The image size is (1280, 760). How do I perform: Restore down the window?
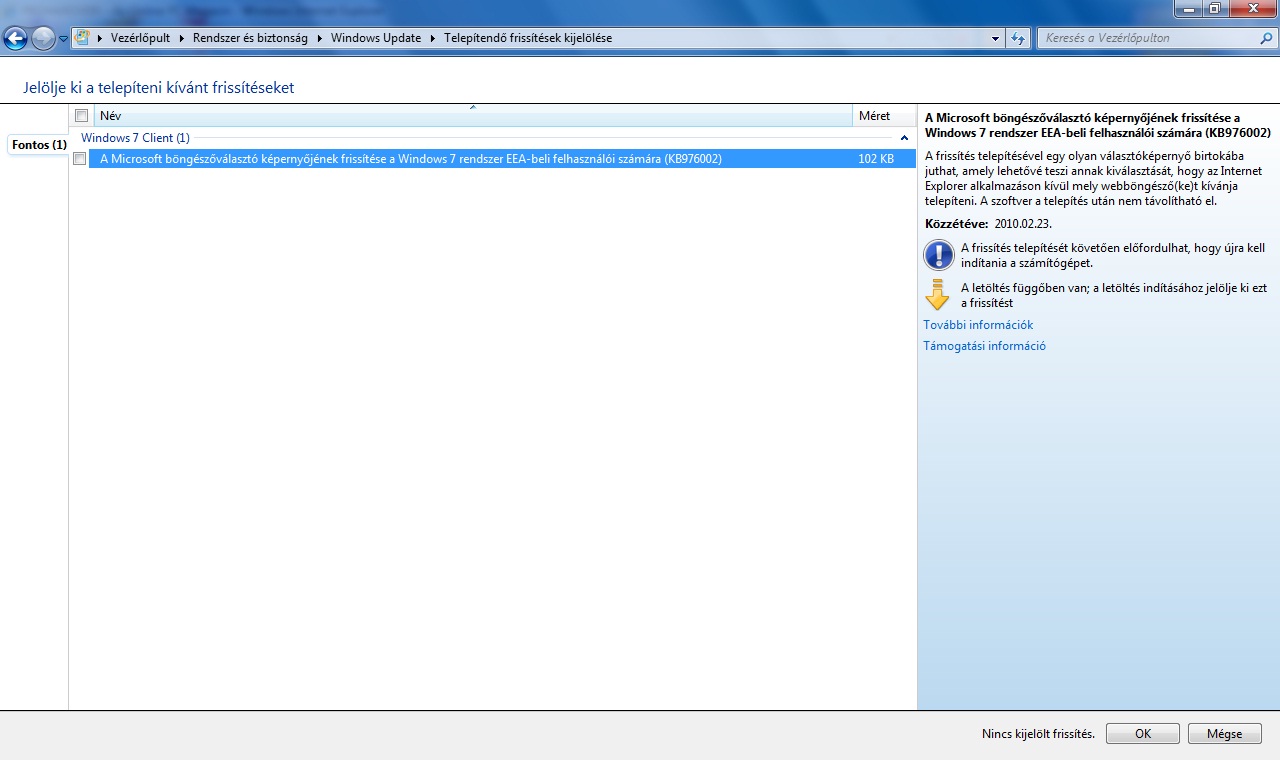pyautogui.click(x=1213, y=8)
